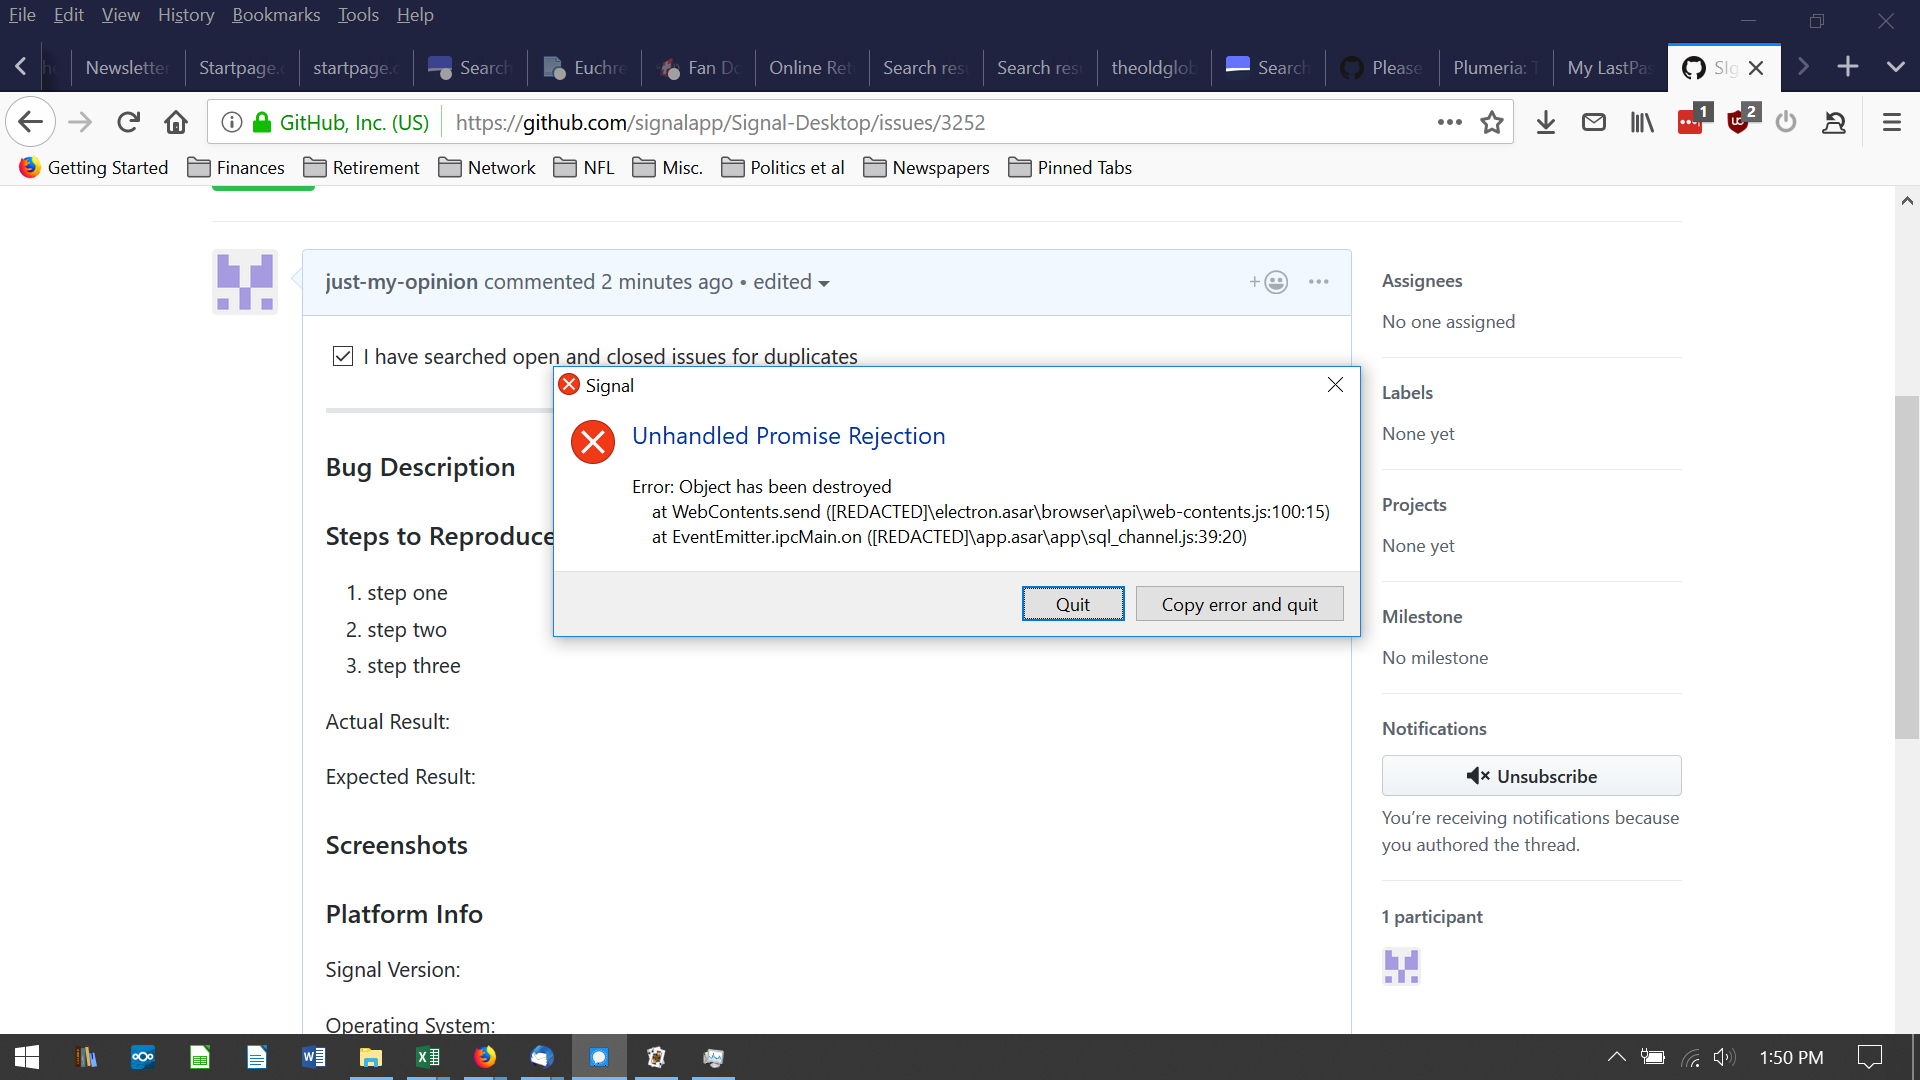
Task: Open the Bookmarks menu
Action: [x=276, y=15]
